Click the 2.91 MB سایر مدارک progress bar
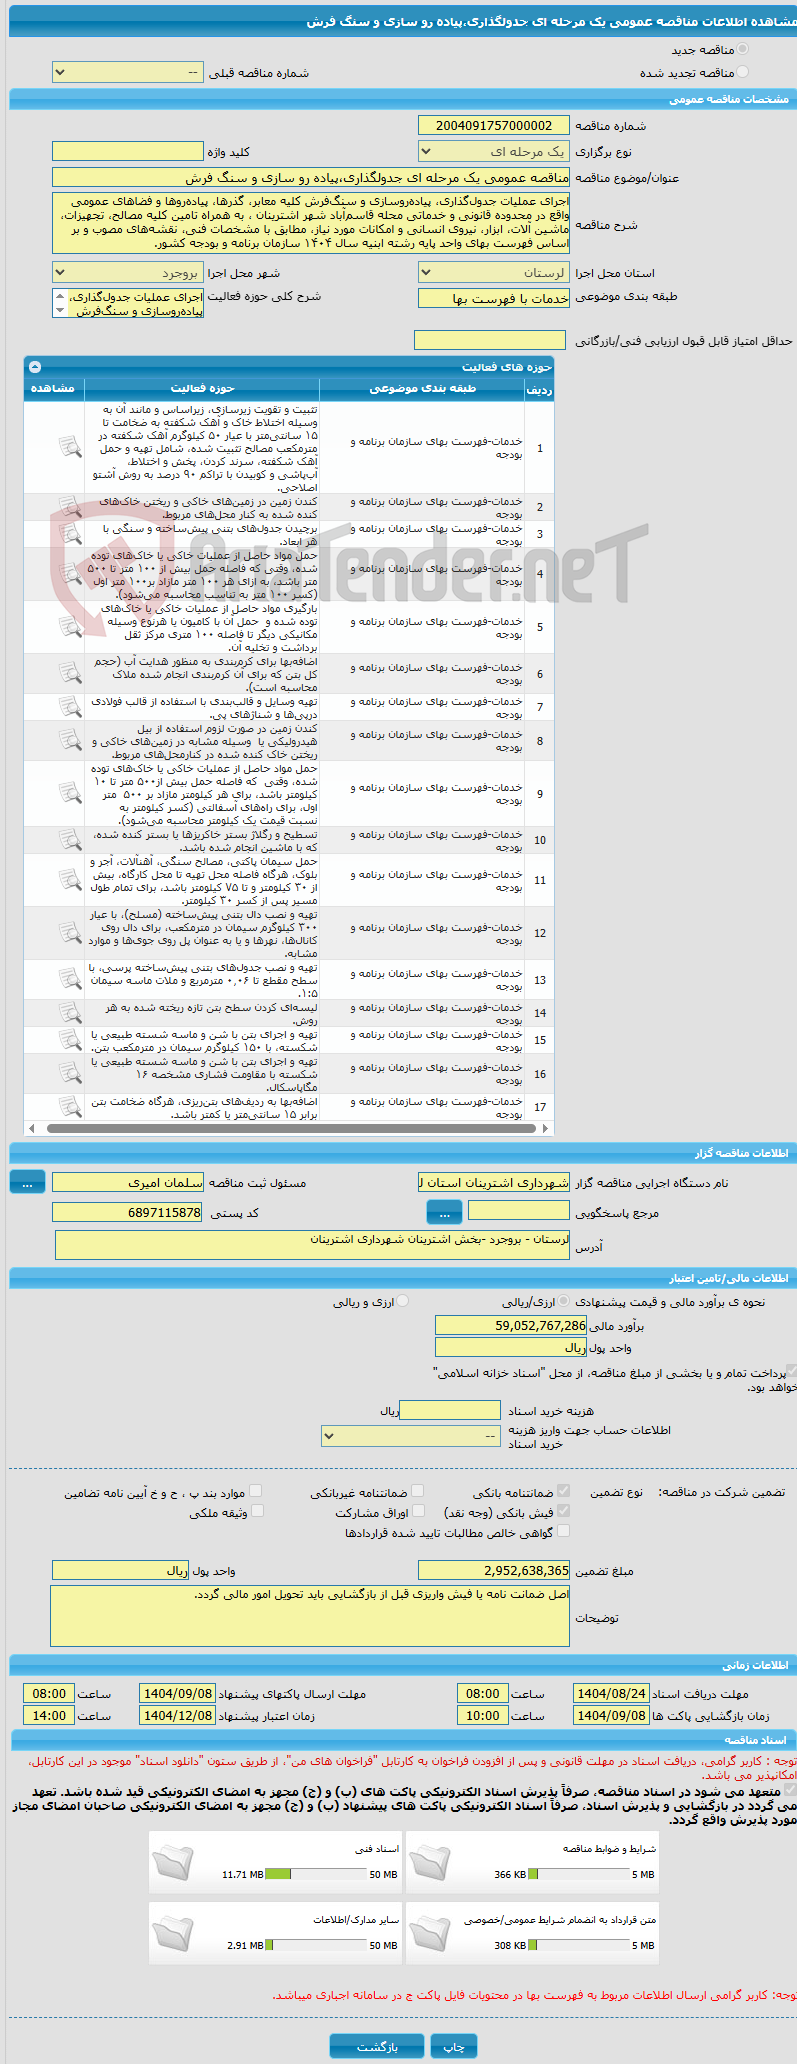The height and width of the screenshot is (2064, 797). pyautogui.click(x=317, y=1945)
